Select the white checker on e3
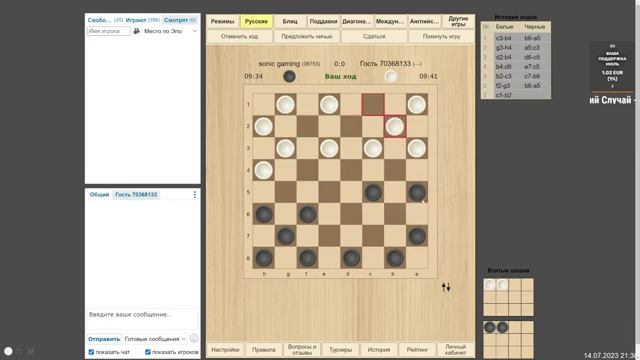Screen dimensions: 640x360 [x=329, y=148]
